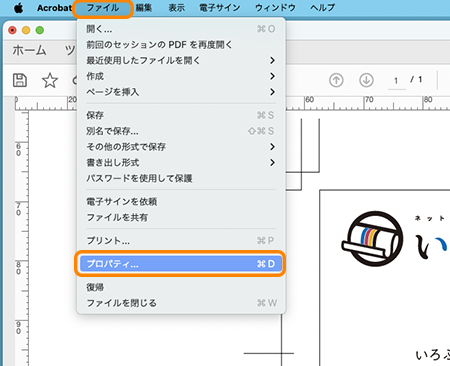Open the ファイル menu

coord(103,8)
